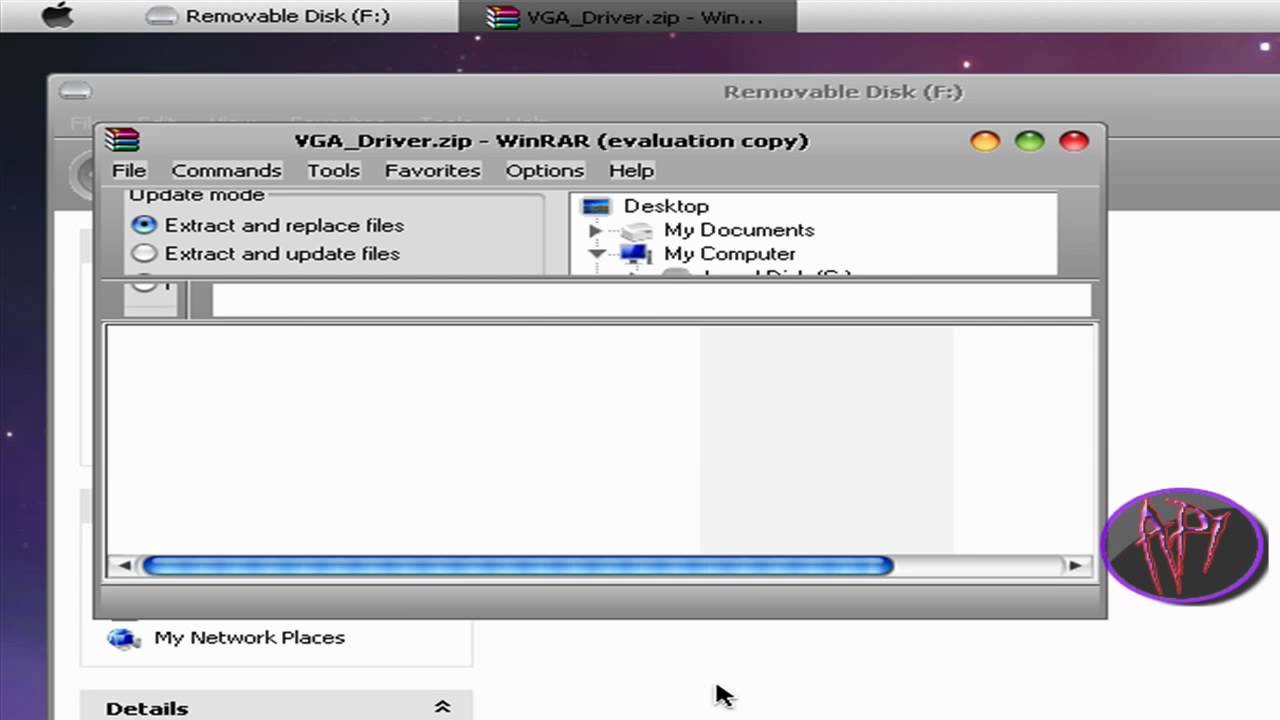Click the WinRAR window title text
Image resolution: width=1280 pixels, height=720 pixels.
click(x=551, y=141)
